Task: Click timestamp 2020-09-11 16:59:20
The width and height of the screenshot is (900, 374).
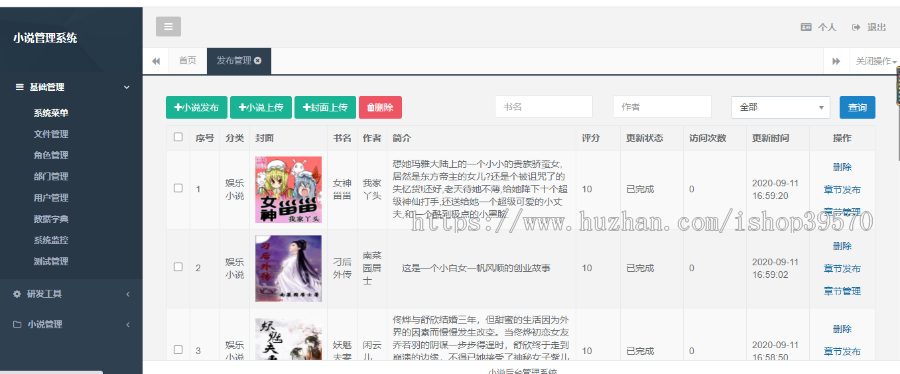Action: pos(775,189)
